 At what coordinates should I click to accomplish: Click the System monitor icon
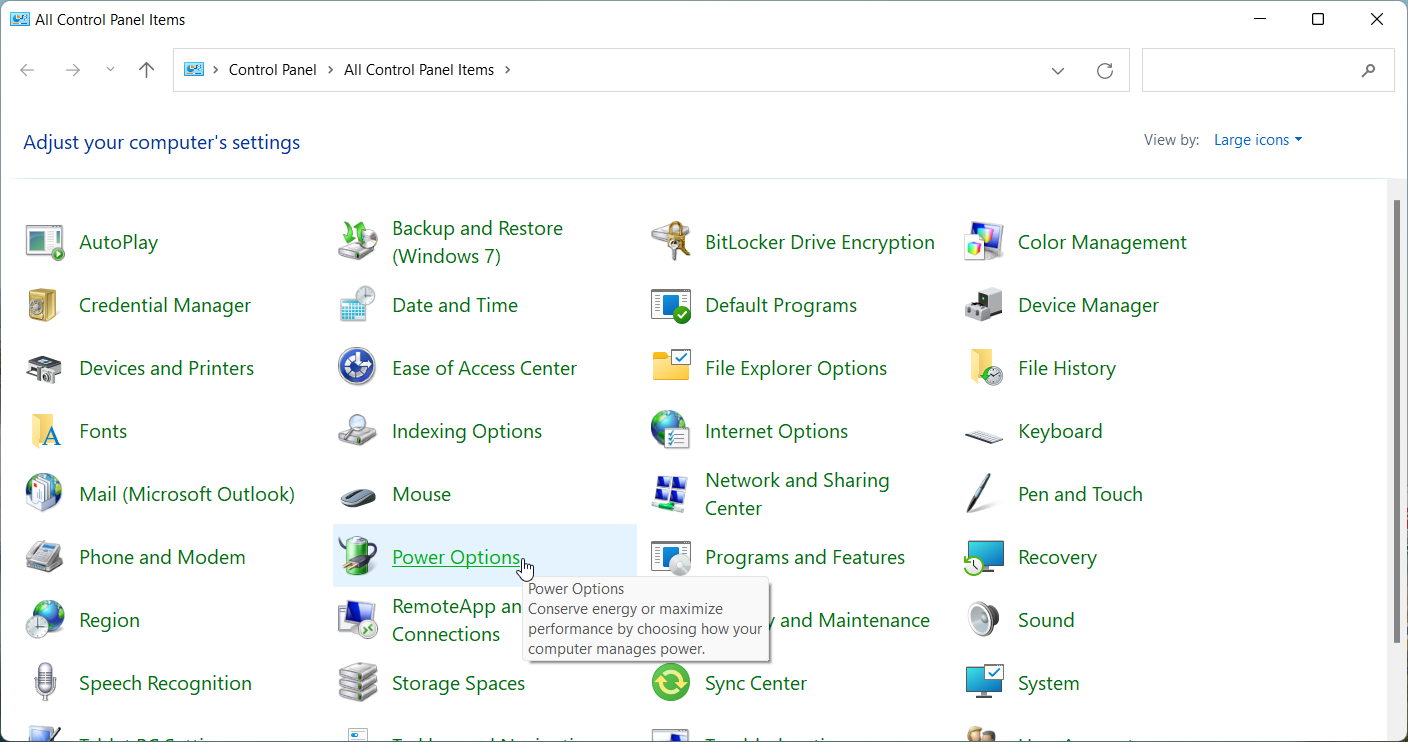pyautogui.click(x=984, y=683)
